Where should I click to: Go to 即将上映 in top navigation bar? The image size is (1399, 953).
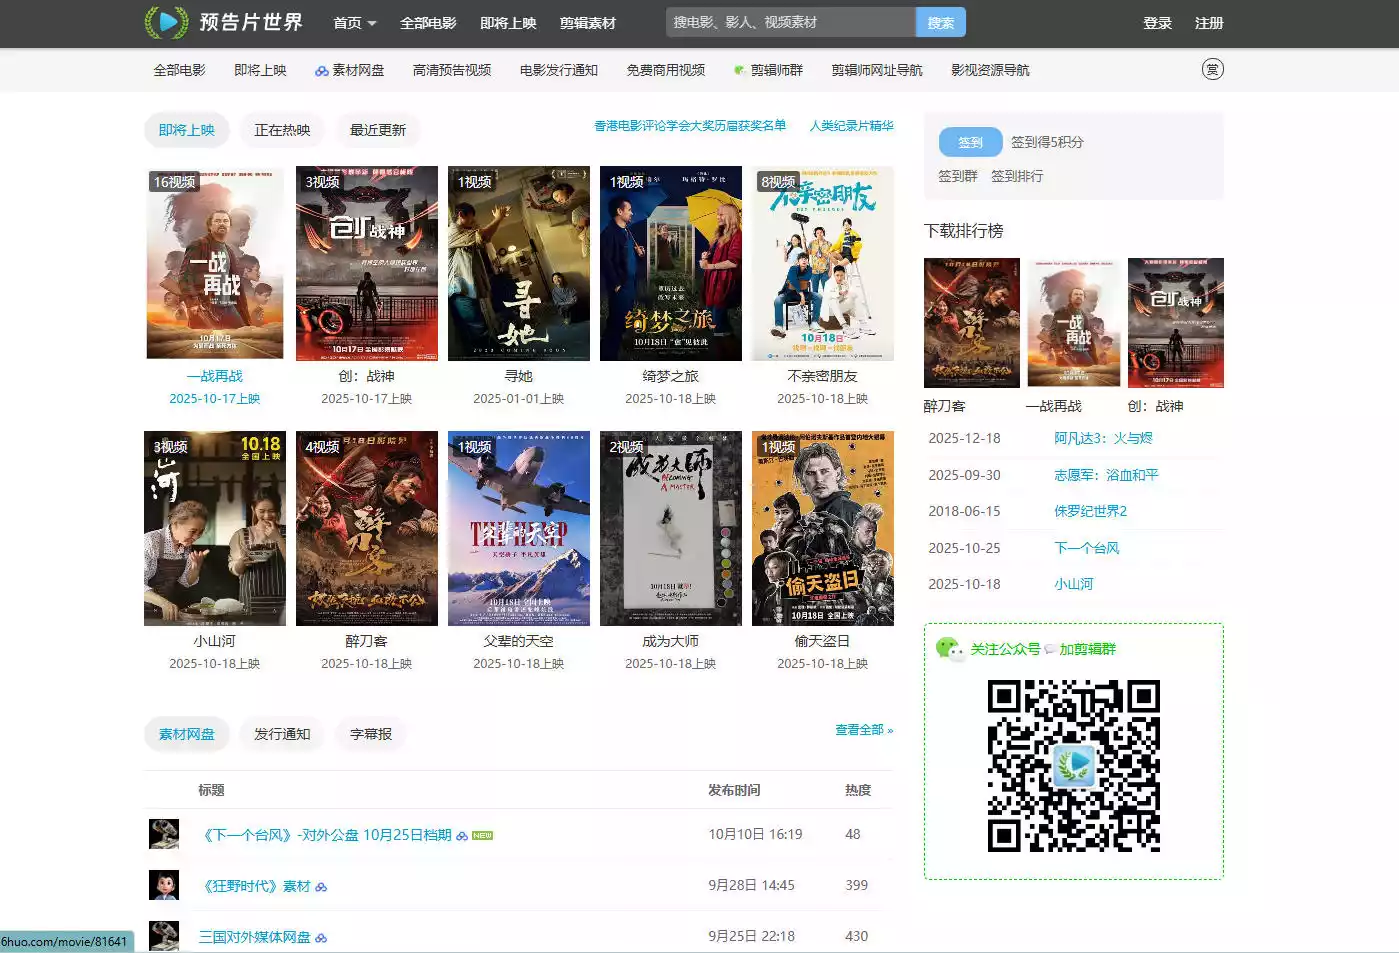pos(508,23)
